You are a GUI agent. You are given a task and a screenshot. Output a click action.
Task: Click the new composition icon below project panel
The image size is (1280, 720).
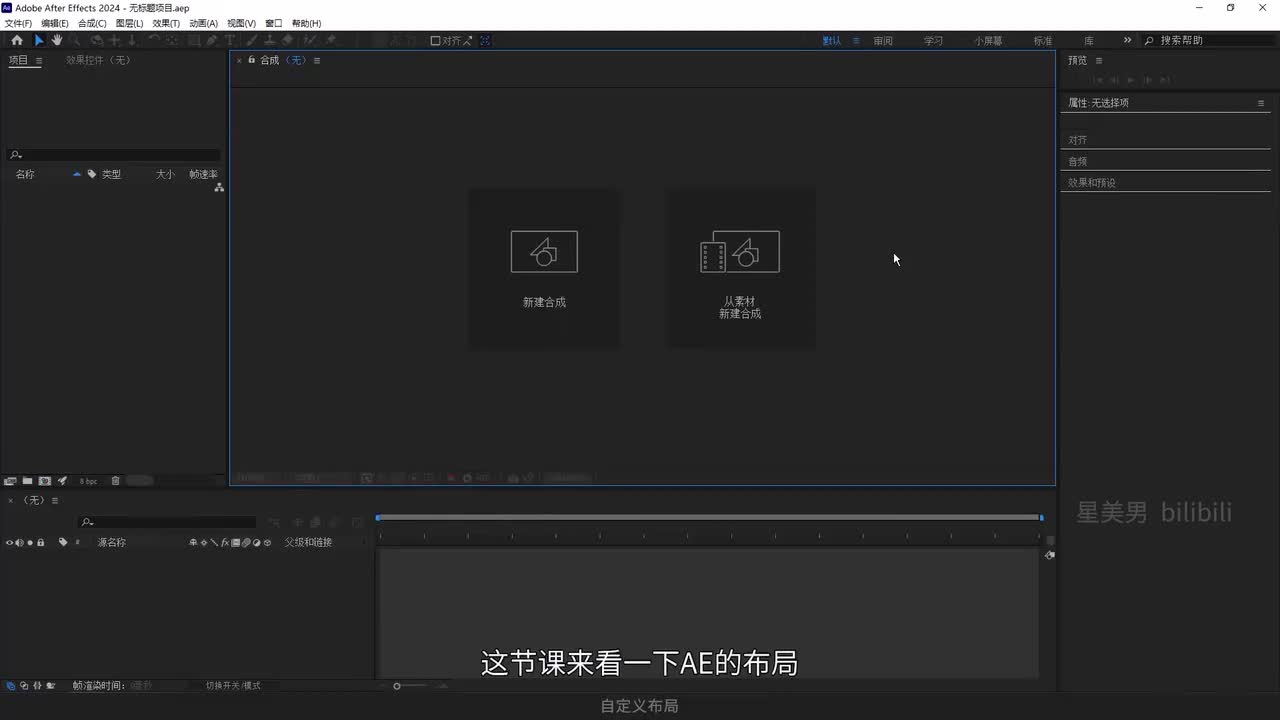(x=44, y=481)
